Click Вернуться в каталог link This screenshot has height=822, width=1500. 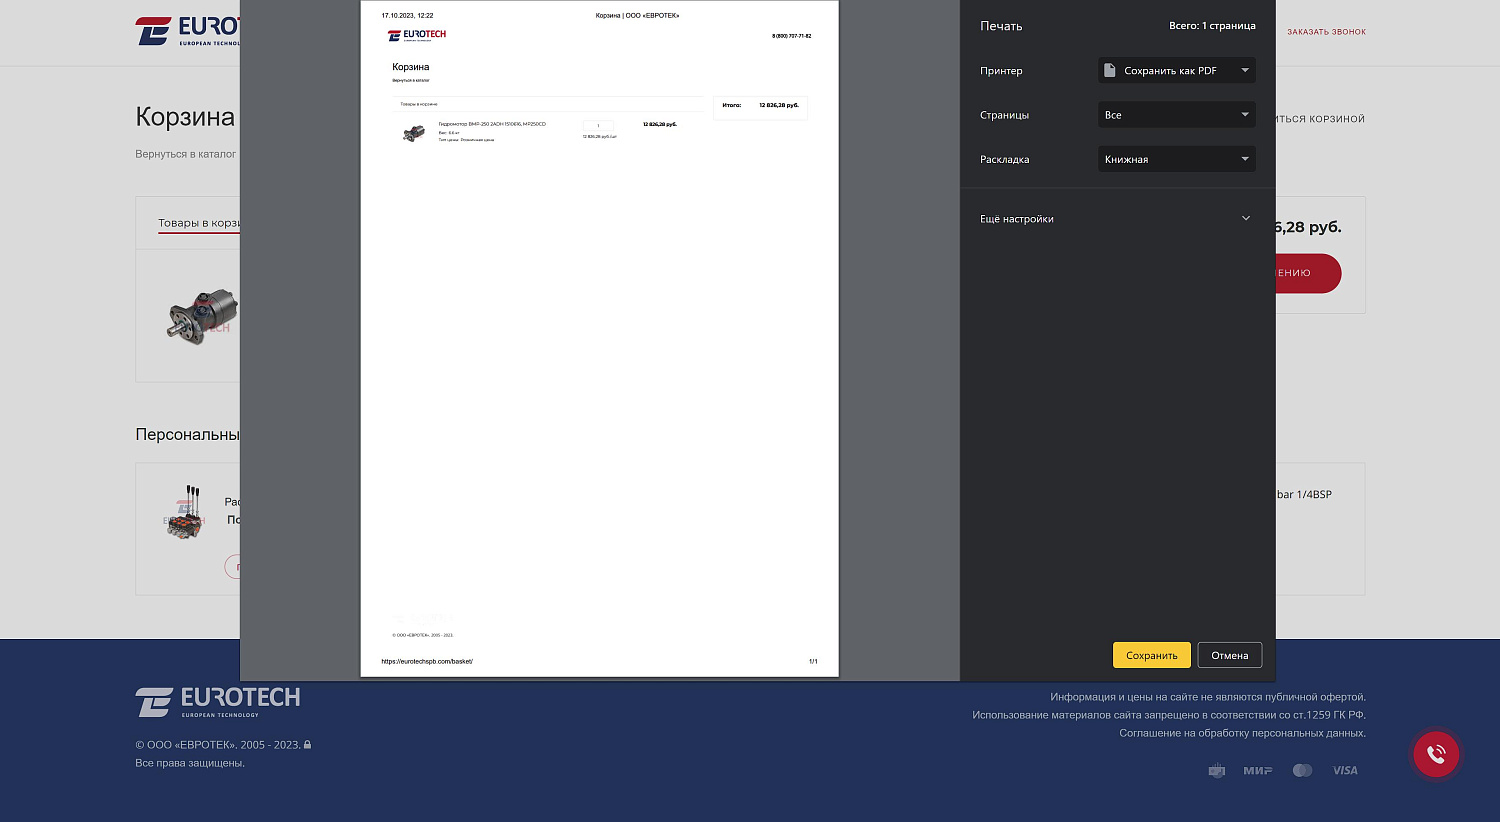coord(186,154)
